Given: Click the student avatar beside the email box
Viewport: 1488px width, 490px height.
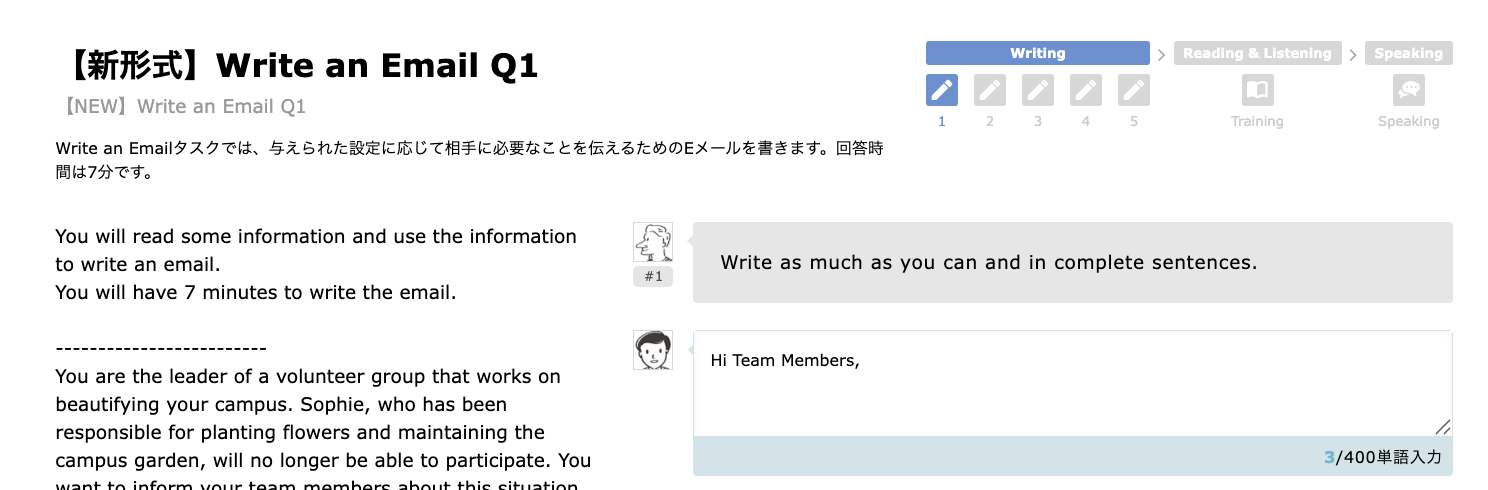Looking at the screenshot, I should (653, 350).
